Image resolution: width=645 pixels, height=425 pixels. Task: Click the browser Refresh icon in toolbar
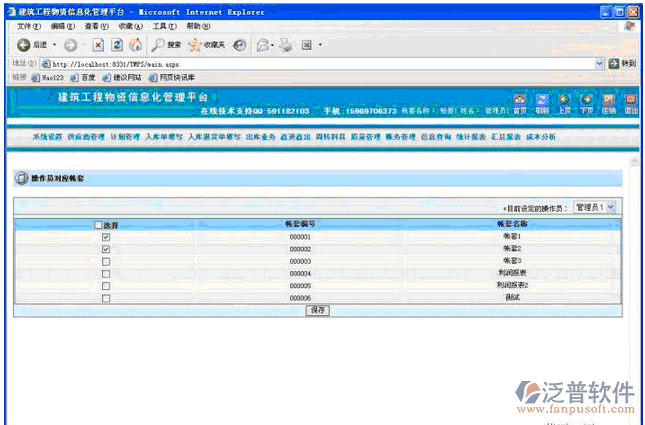[x=117, y=45]
